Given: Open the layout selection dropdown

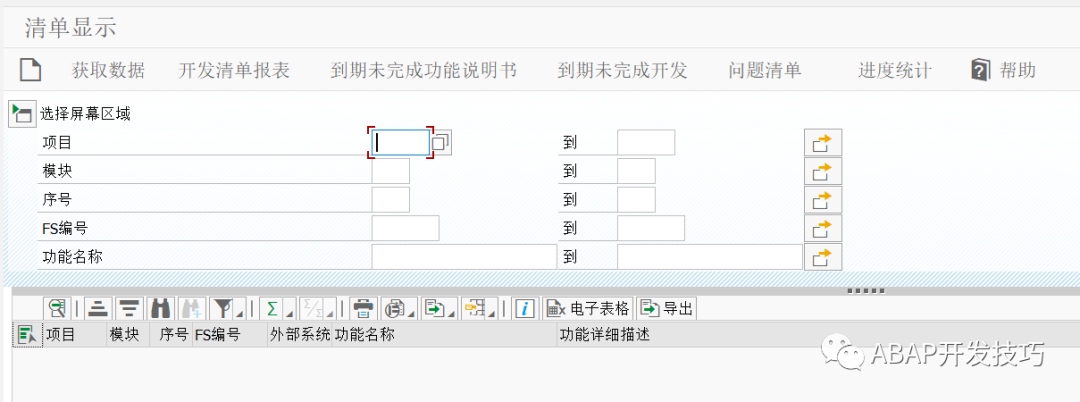Looking at the screenshot, I should [x=479, y=308].
